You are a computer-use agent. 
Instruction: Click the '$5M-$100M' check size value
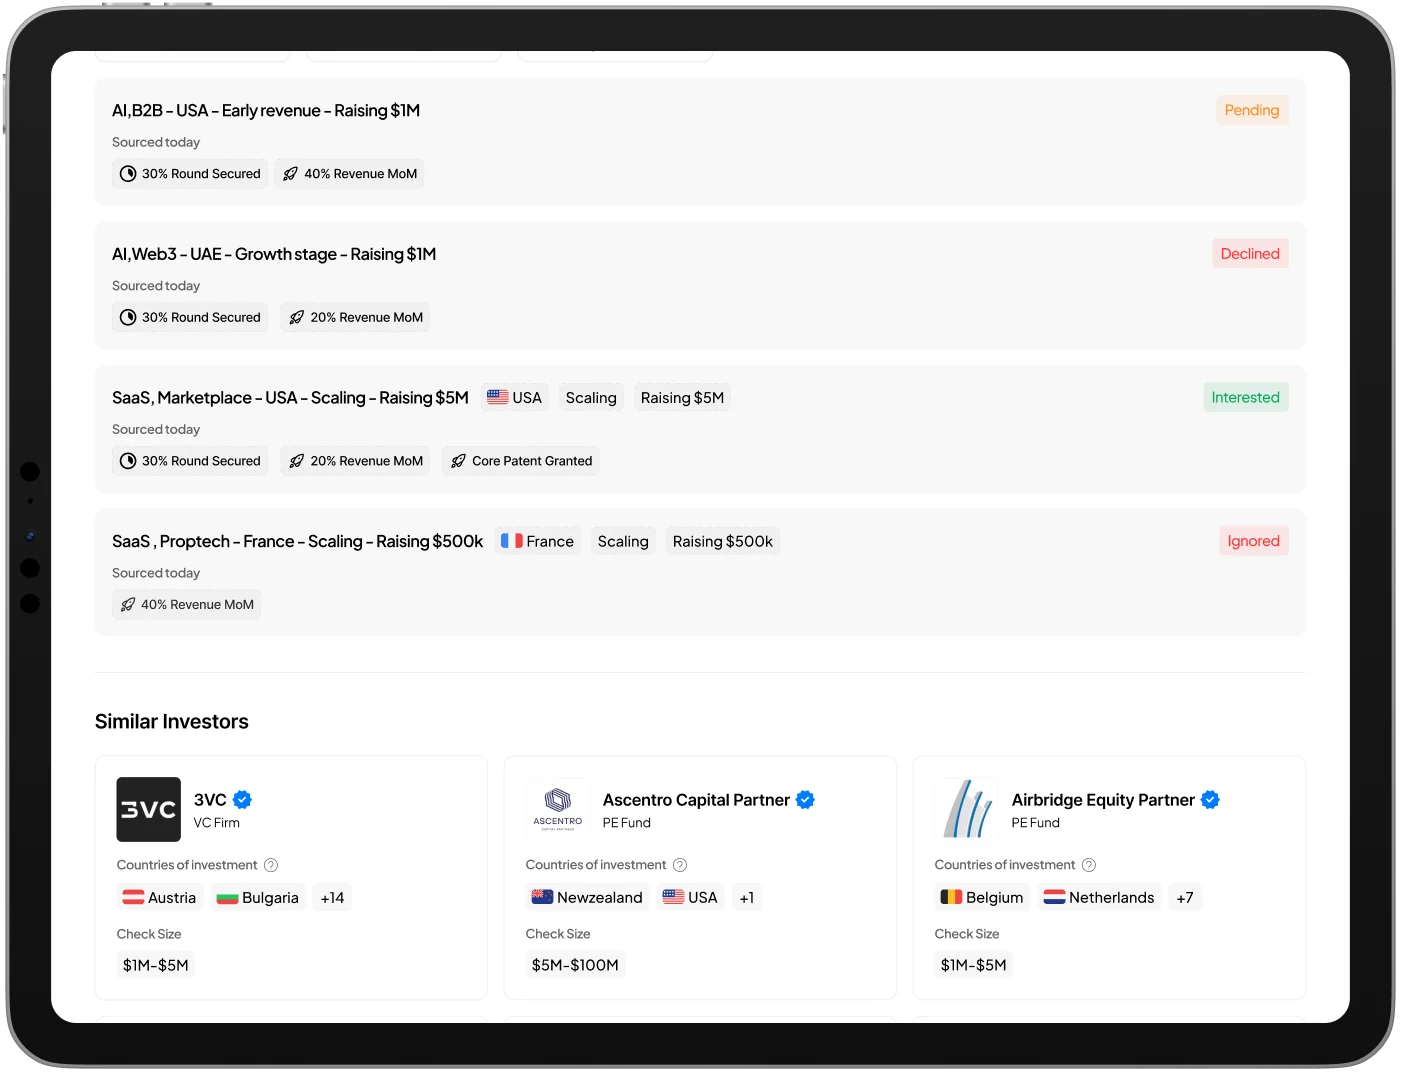point(575,965)
